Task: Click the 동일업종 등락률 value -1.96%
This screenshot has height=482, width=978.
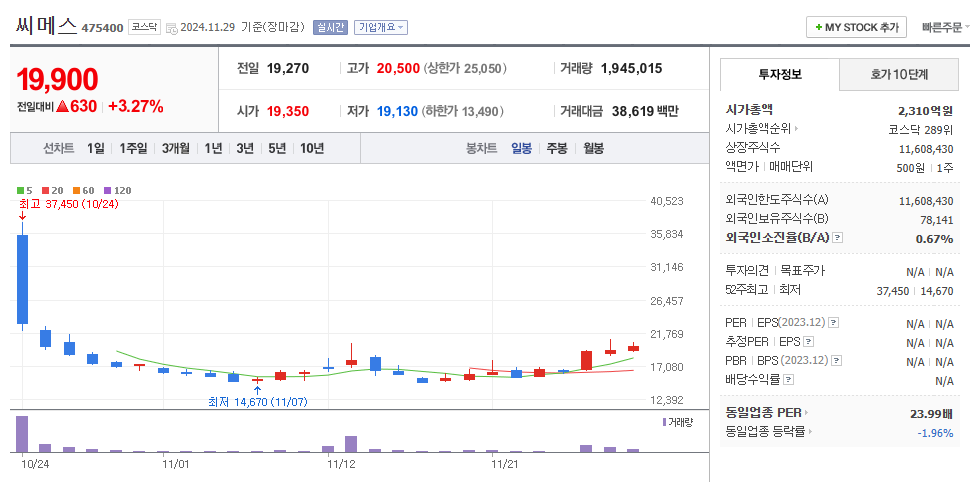Action: pyautogui.click(x=935, y=433)
